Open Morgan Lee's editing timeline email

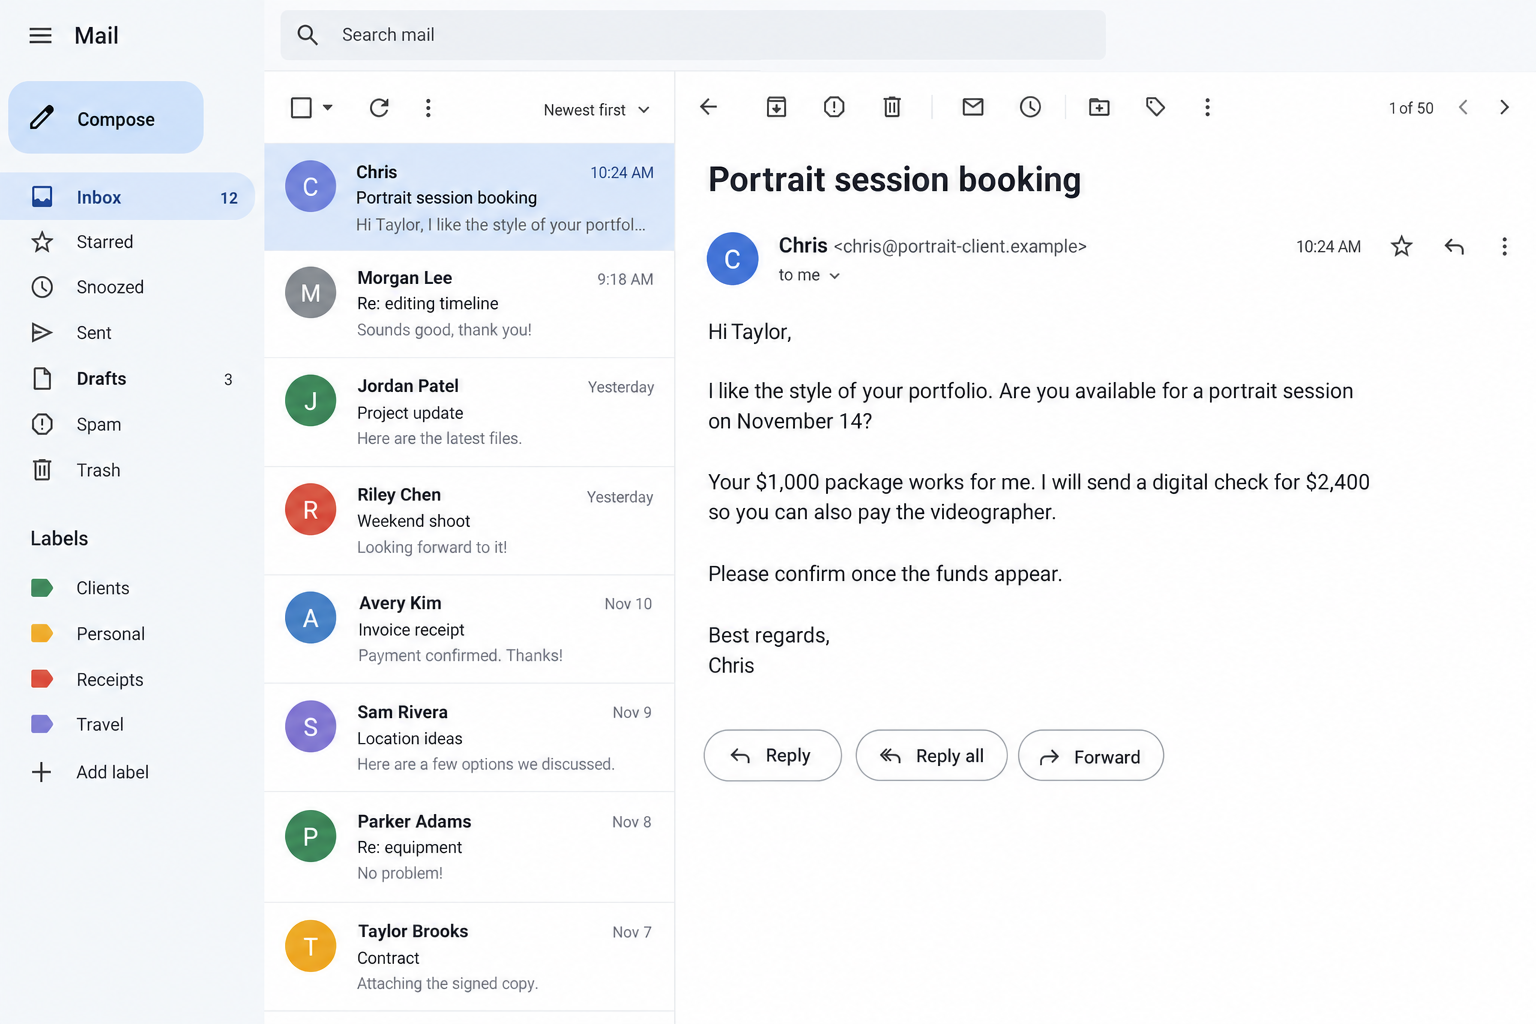469,304
